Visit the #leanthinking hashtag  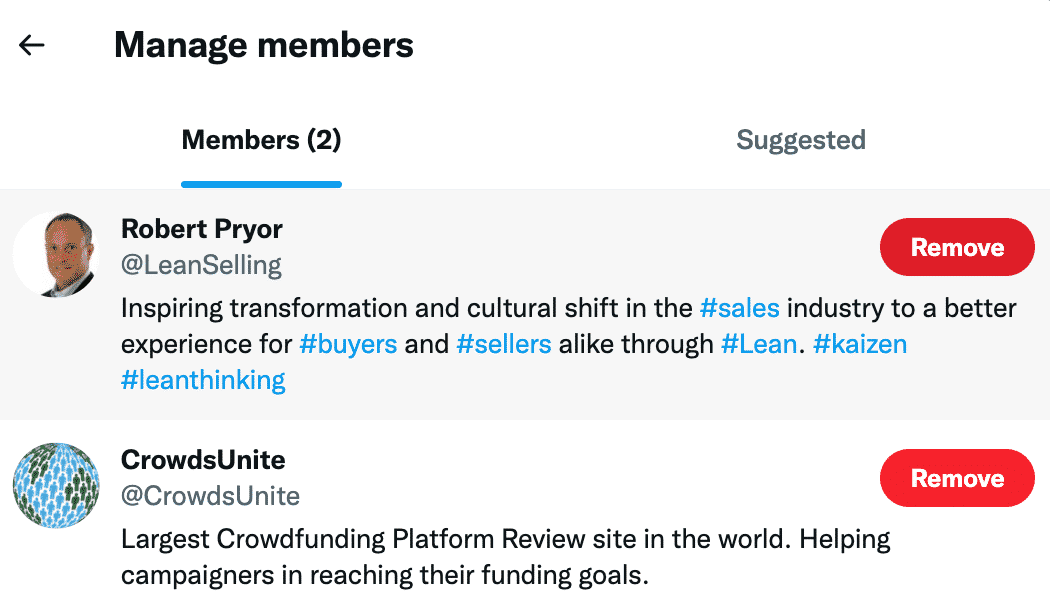(x=203, y=380)
